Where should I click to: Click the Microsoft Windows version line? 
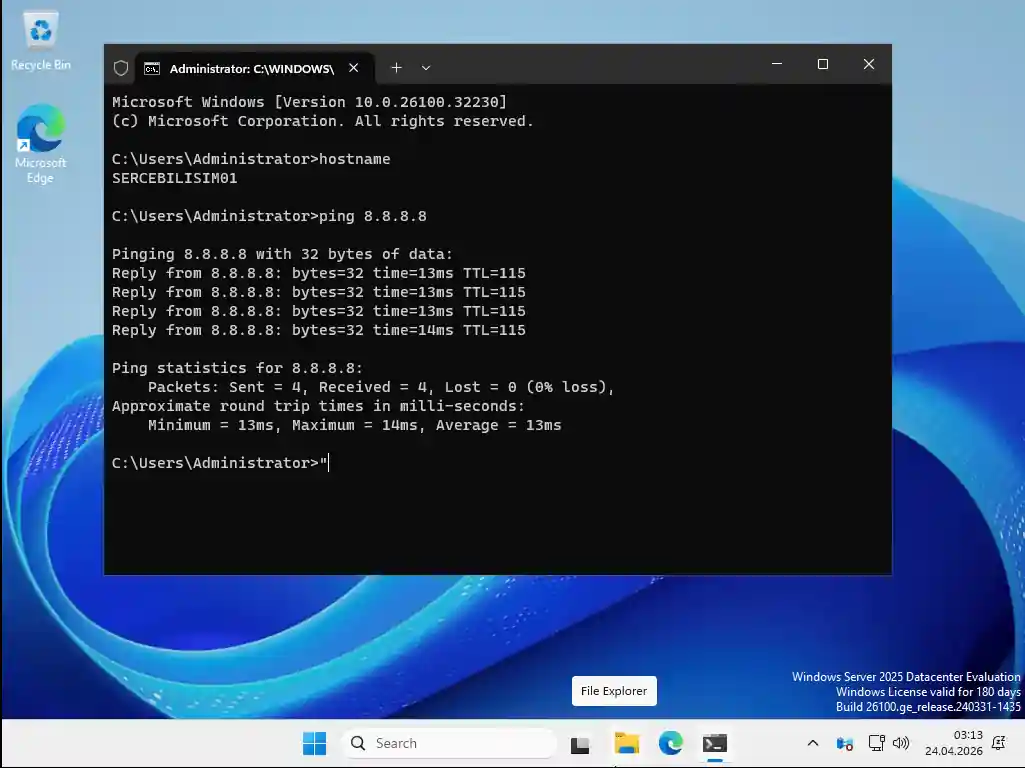(x=309, y=102)
